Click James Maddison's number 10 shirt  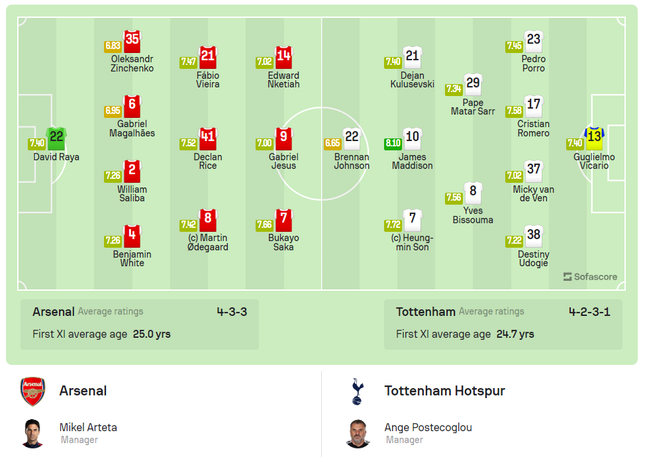412,139
